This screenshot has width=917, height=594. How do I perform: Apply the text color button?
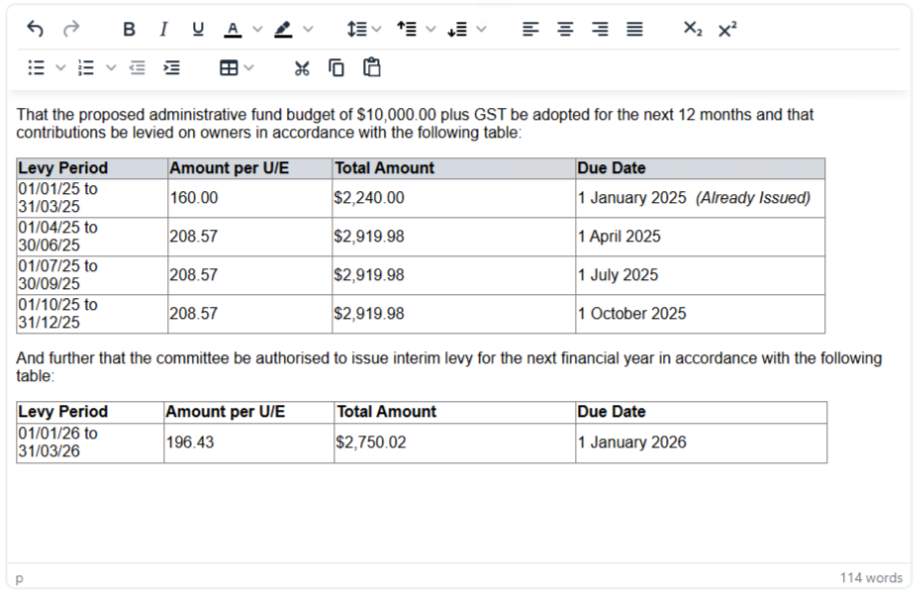click(233, 29)
